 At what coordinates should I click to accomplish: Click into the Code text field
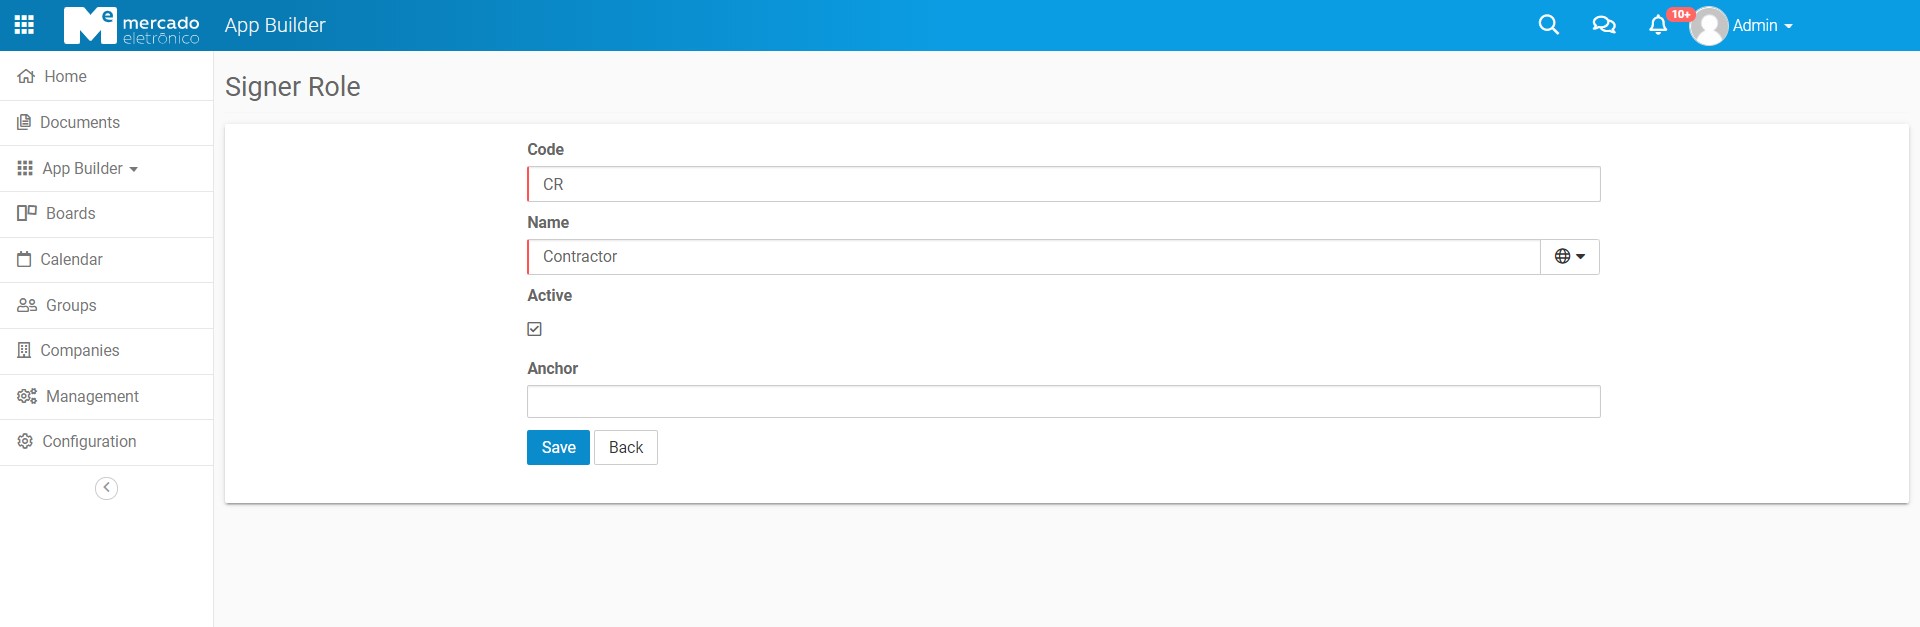click(x=1063, y=184)
